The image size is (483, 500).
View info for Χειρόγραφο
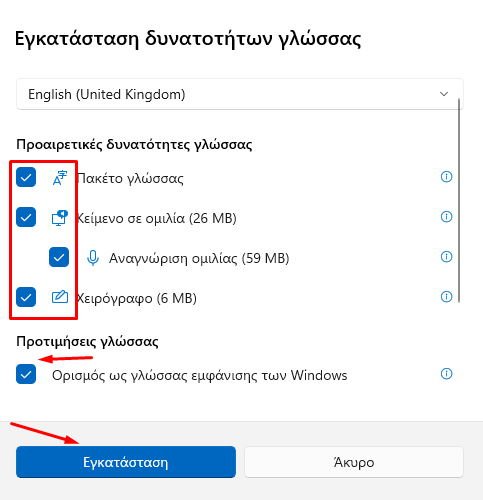446,296
